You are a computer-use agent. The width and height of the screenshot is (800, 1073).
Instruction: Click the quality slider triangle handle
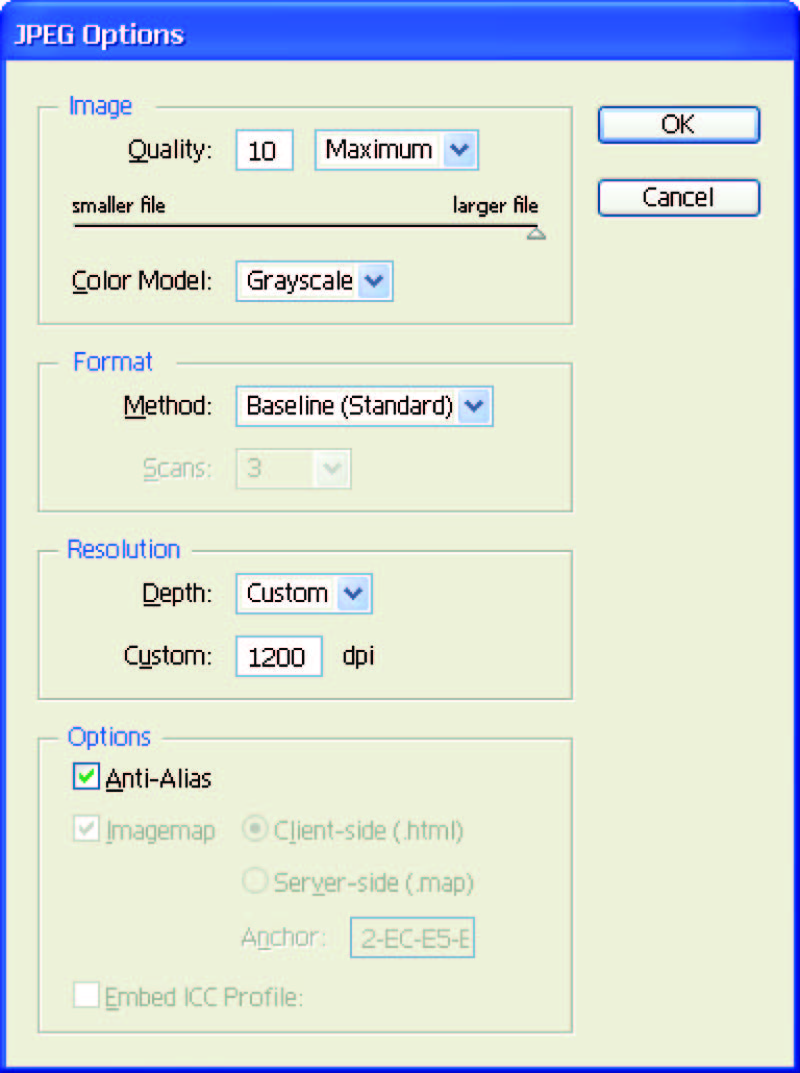pyautogui.click(x=536, y=234)
